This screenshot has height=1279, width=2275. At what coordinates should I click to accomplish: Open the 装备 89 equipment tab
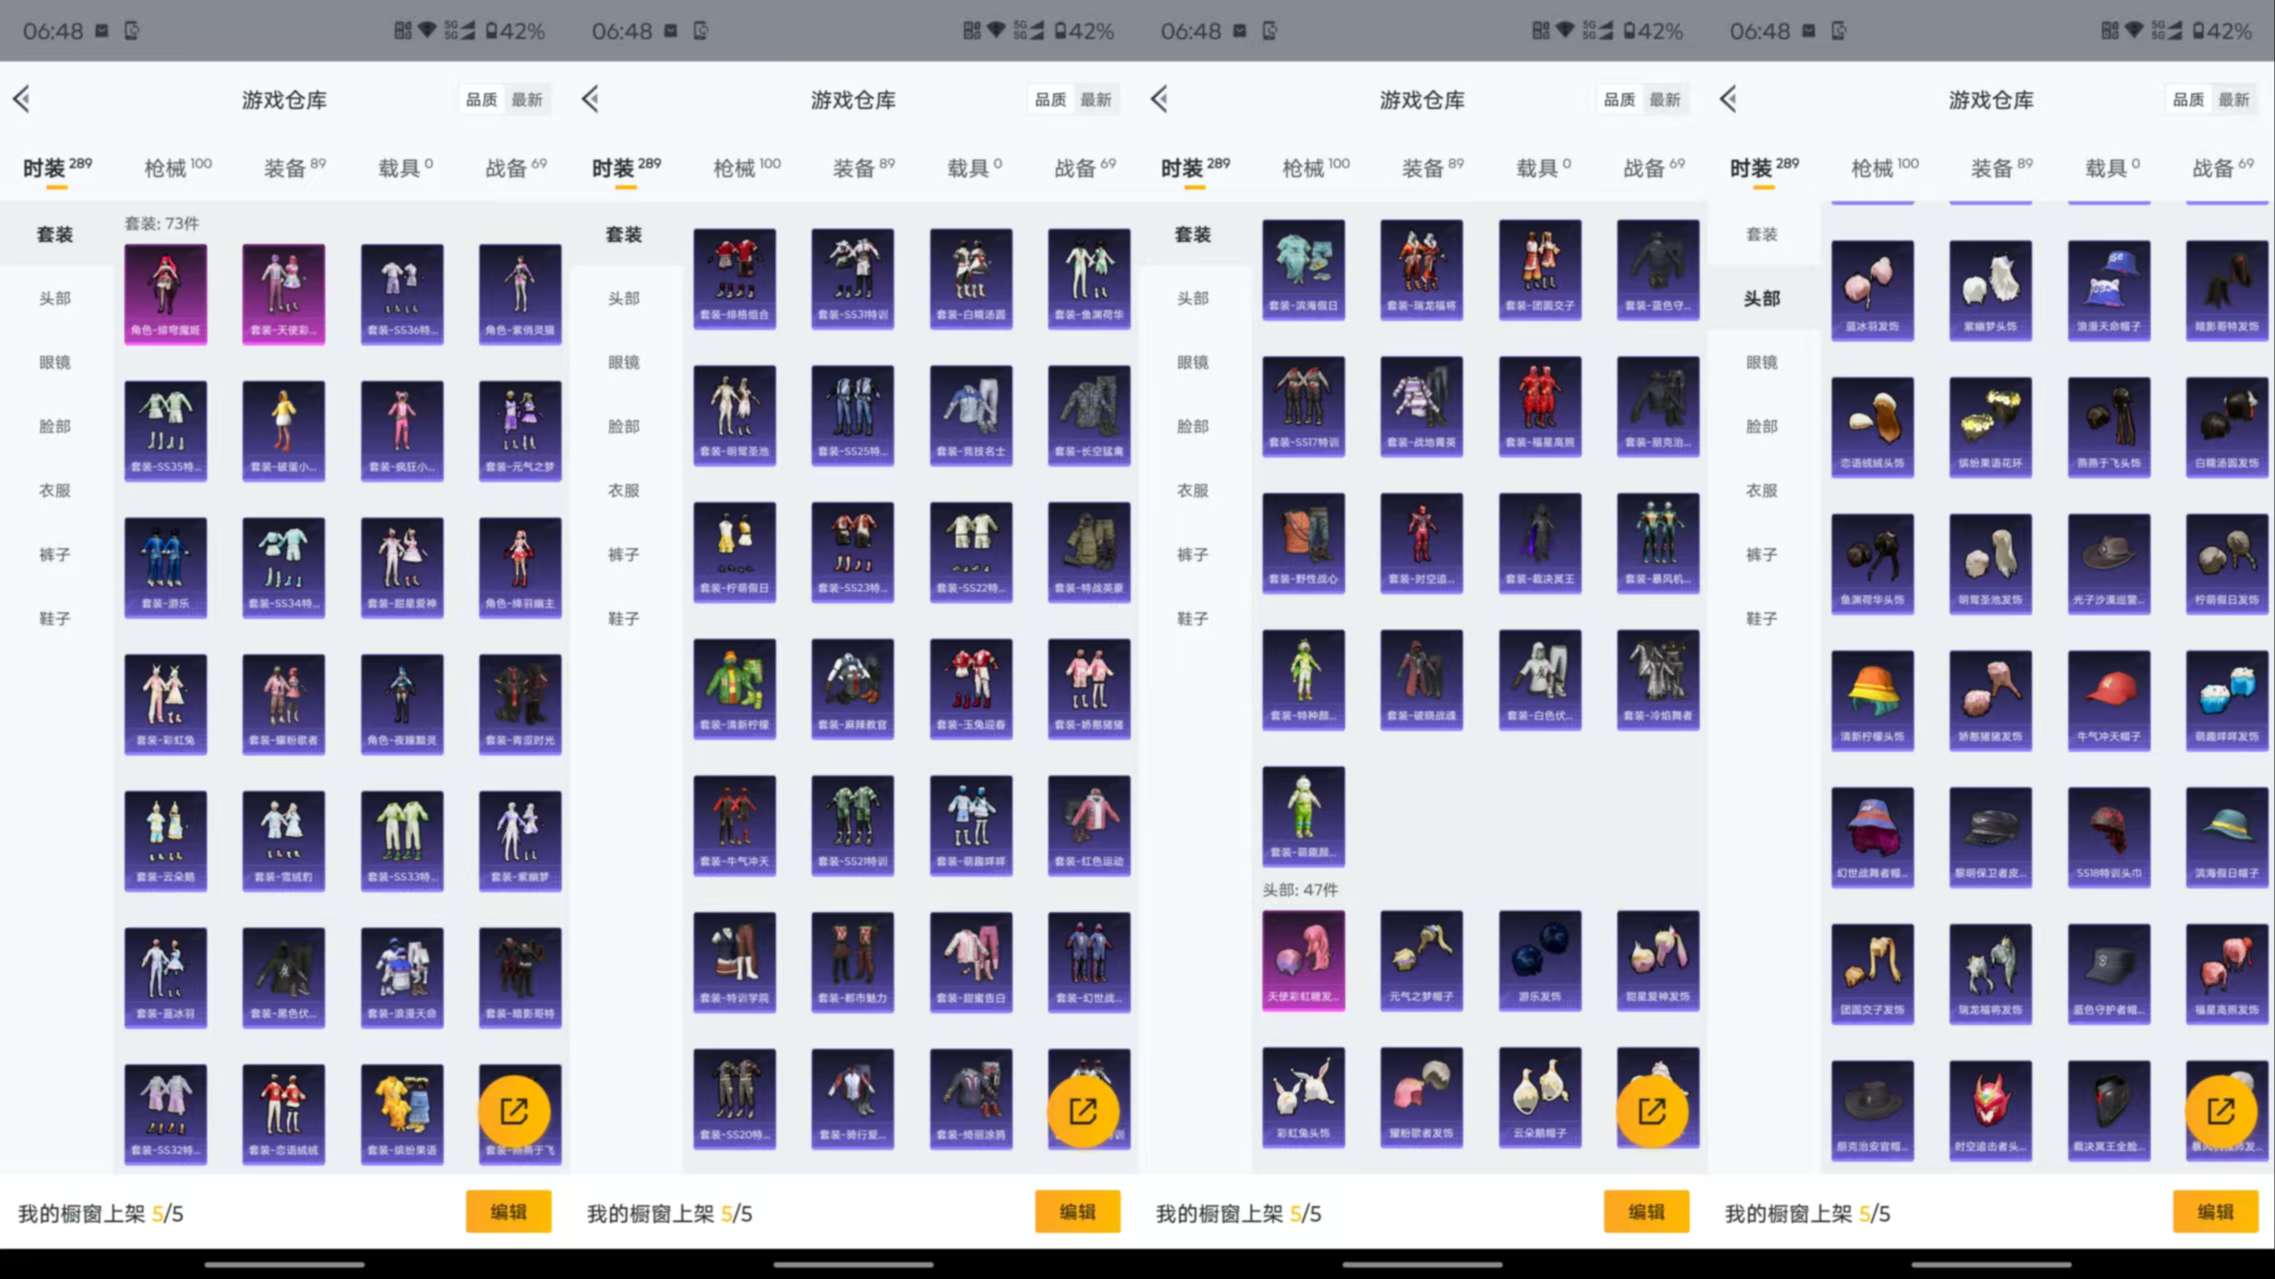pyautogui.click(x=290, y=166)
